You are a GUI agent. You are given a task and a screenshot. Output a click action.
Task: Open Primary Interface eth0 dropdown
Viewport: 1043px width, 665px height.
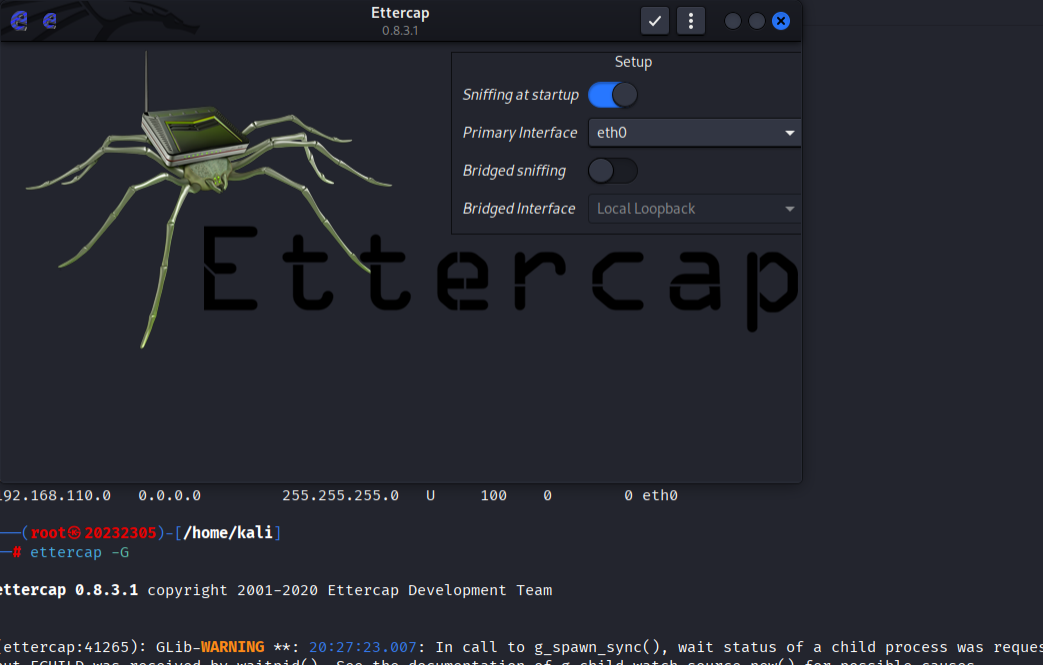tap(694, 133)
